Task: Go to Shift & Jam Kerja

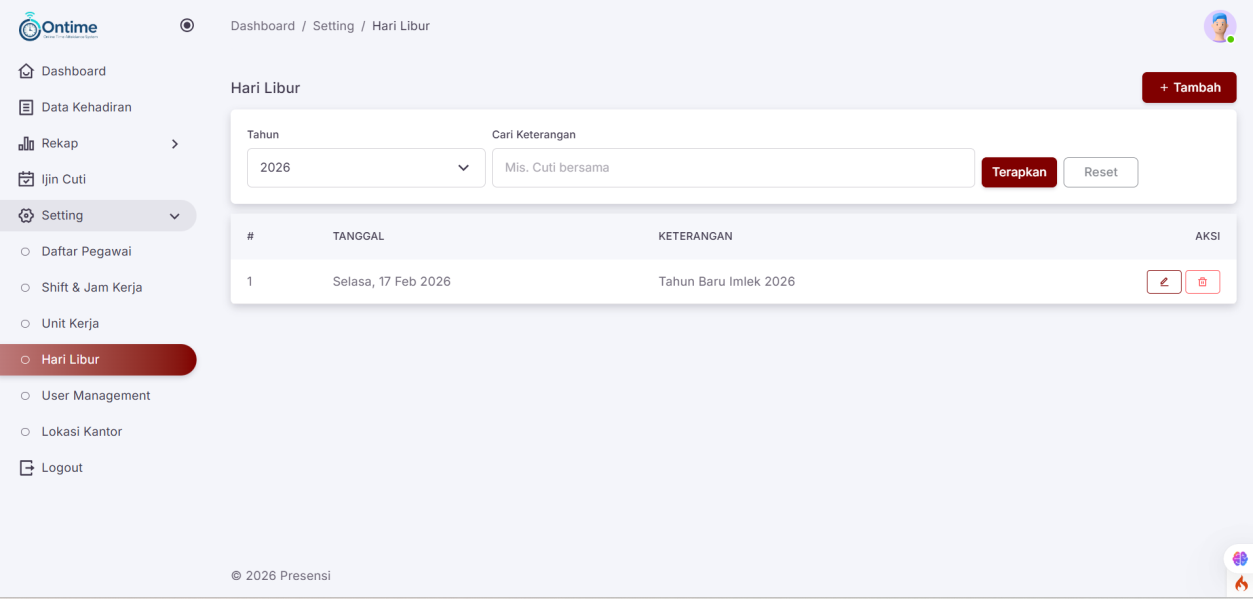Action: 92,288
